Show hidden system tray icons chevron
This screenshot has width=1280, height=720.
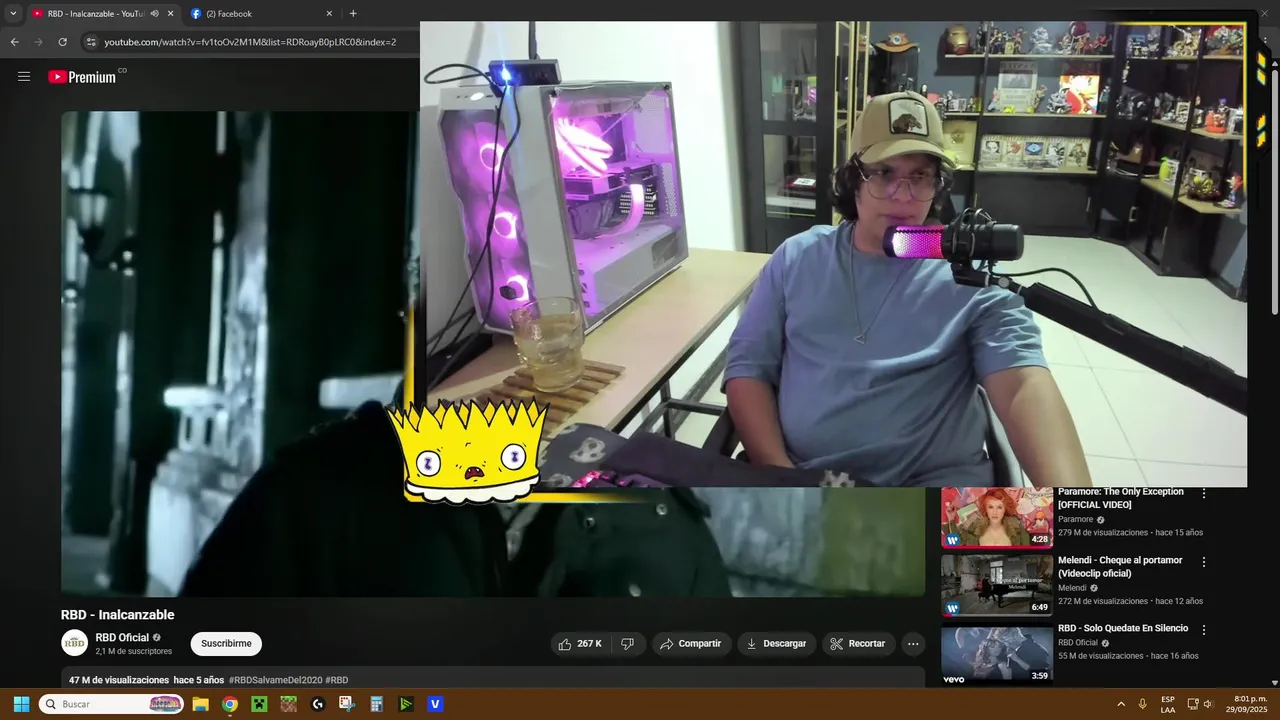coord(1121,704)
